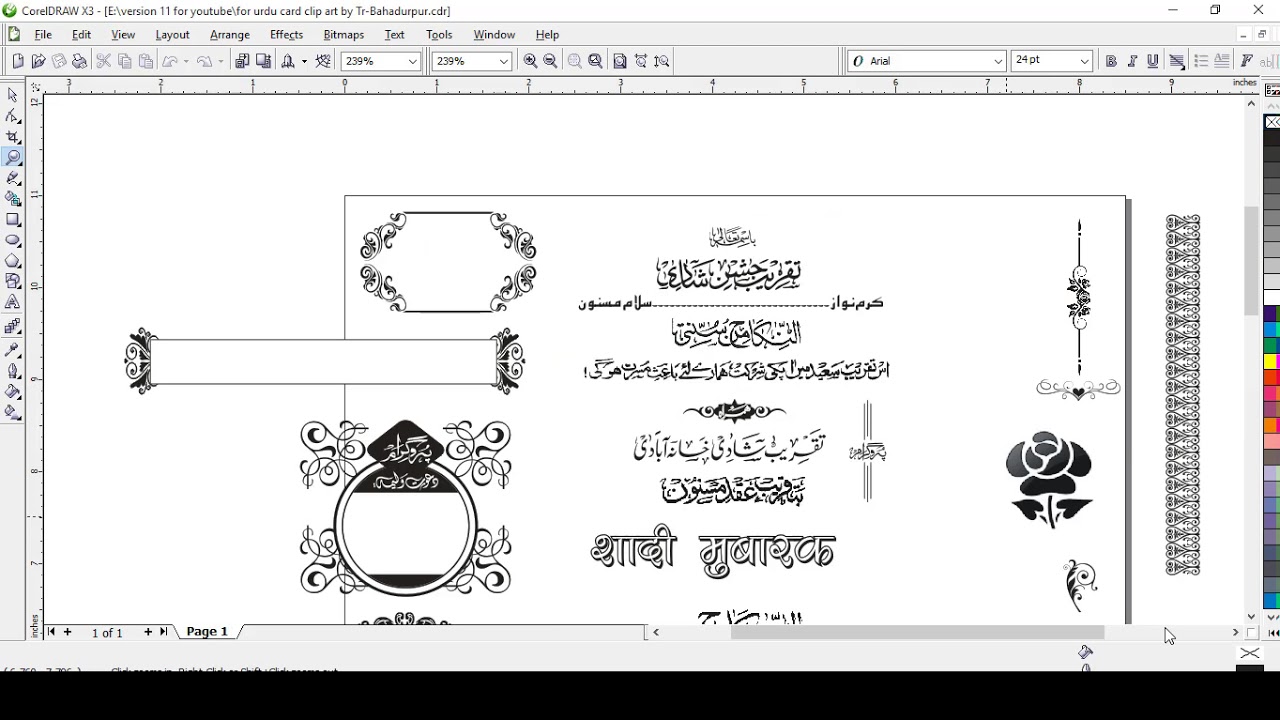Click the Export icon
Screen dimensions: 1280x720
(263, 61)
